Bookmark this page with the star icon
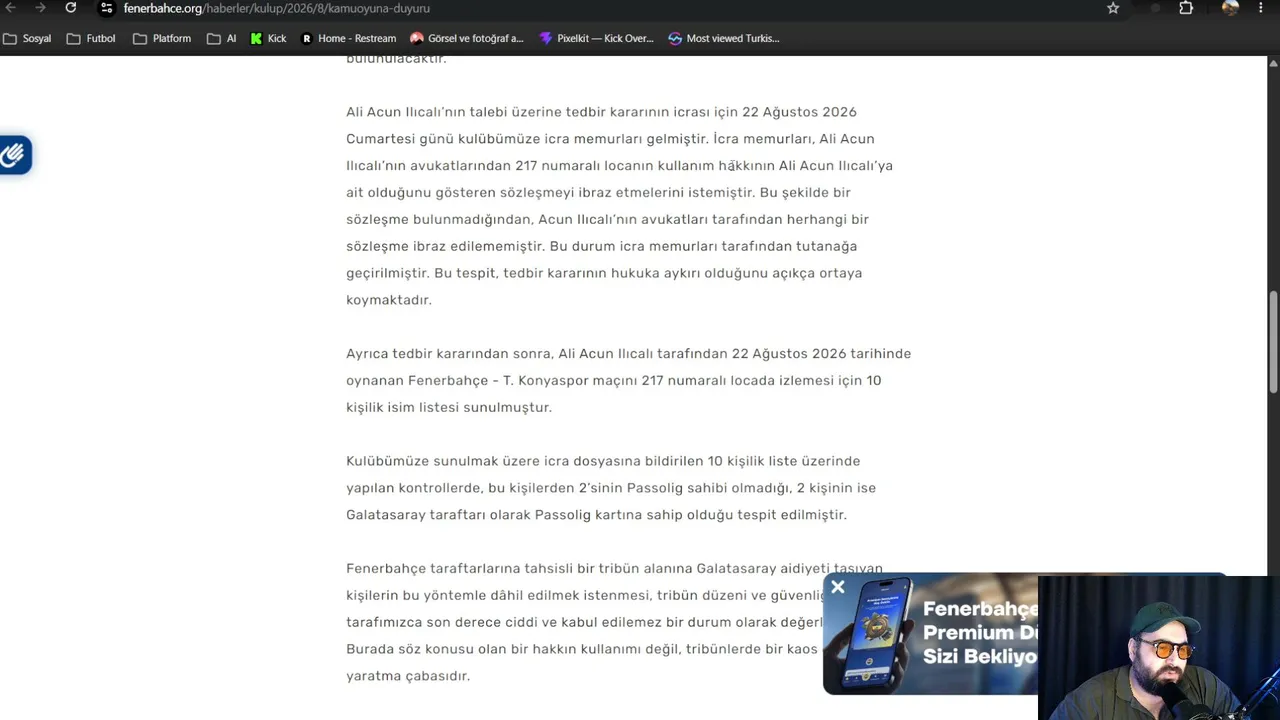This screenshot has width=1280, height=720. [x=1113, y=8]
